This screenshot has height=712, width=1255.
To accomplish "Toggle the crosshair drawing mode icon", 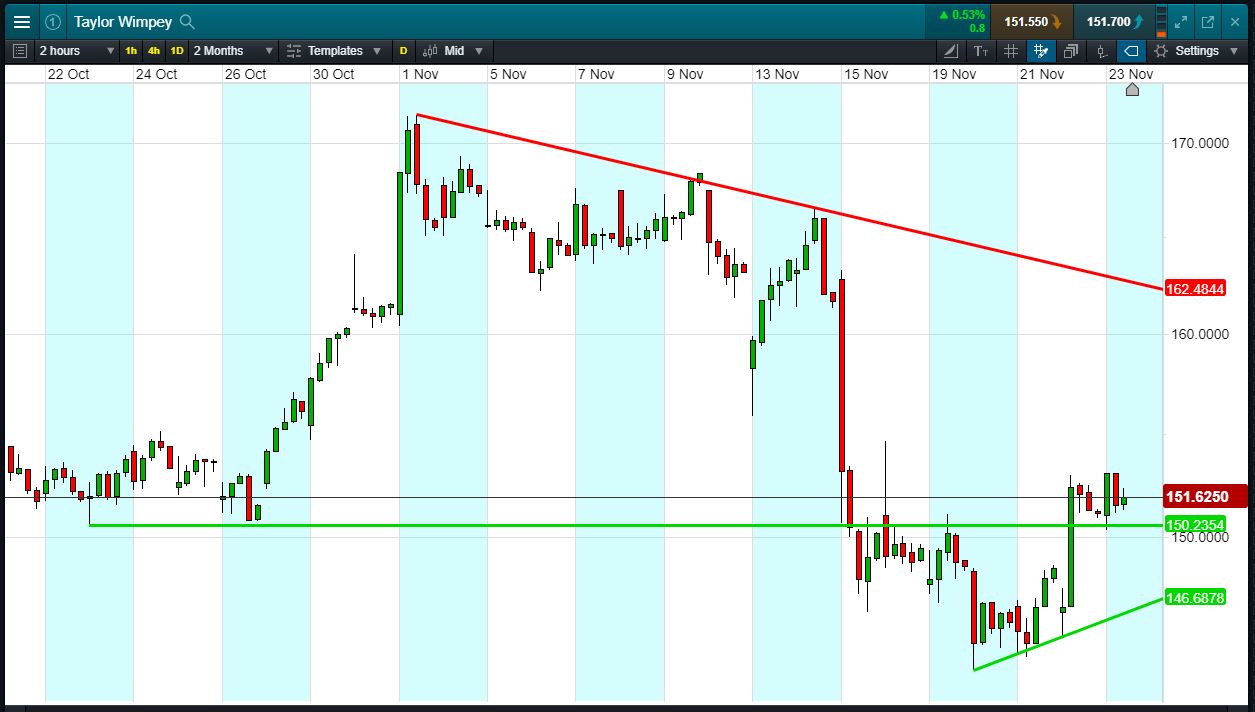I will (x=1041, y=51).
